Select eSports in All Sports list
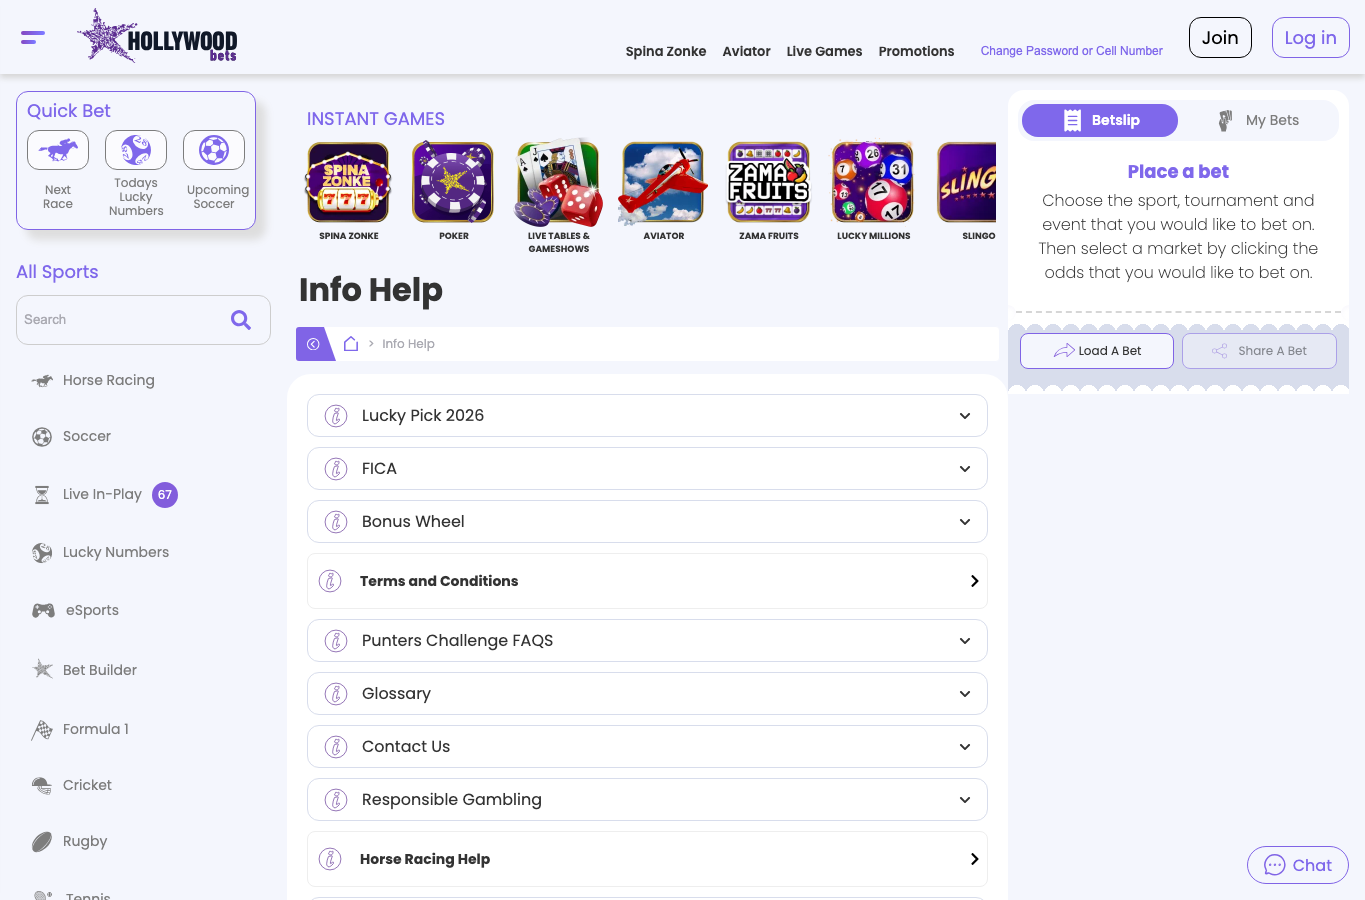The image size is (1365, 900). (91, 610)
